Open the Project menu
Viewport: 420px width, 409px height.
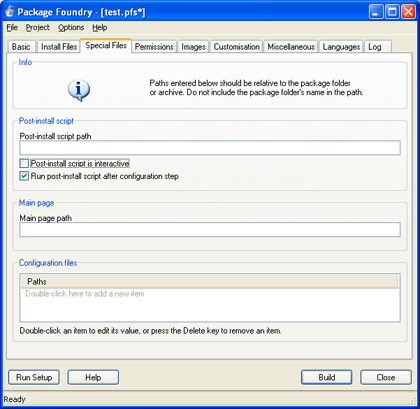coord(38,28)
